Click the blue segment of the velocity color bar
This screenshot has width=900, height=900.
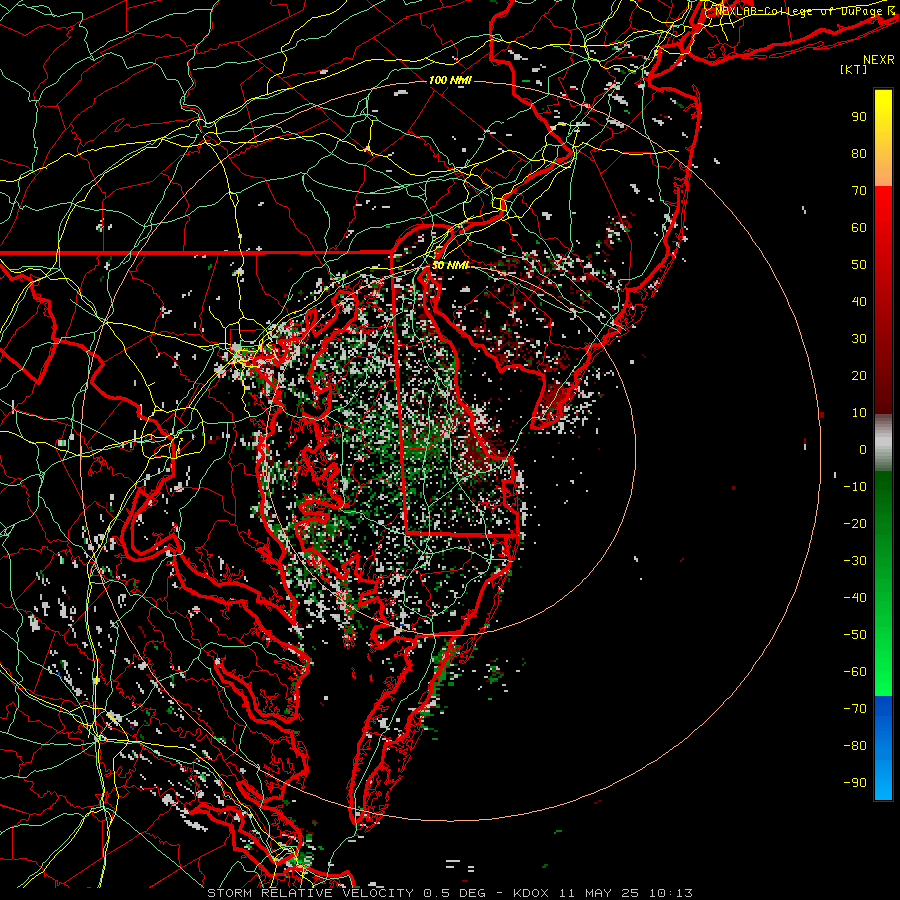(x=883, y=748)
